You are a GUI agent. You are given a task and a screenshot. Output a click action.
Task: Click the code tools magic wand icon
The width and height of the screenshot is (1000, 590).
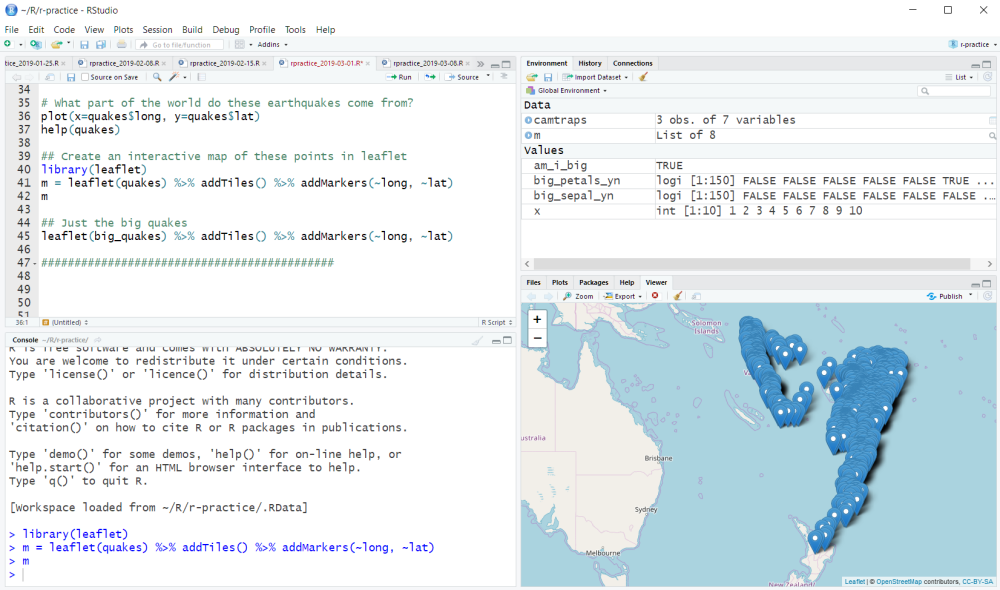(174, 77)
